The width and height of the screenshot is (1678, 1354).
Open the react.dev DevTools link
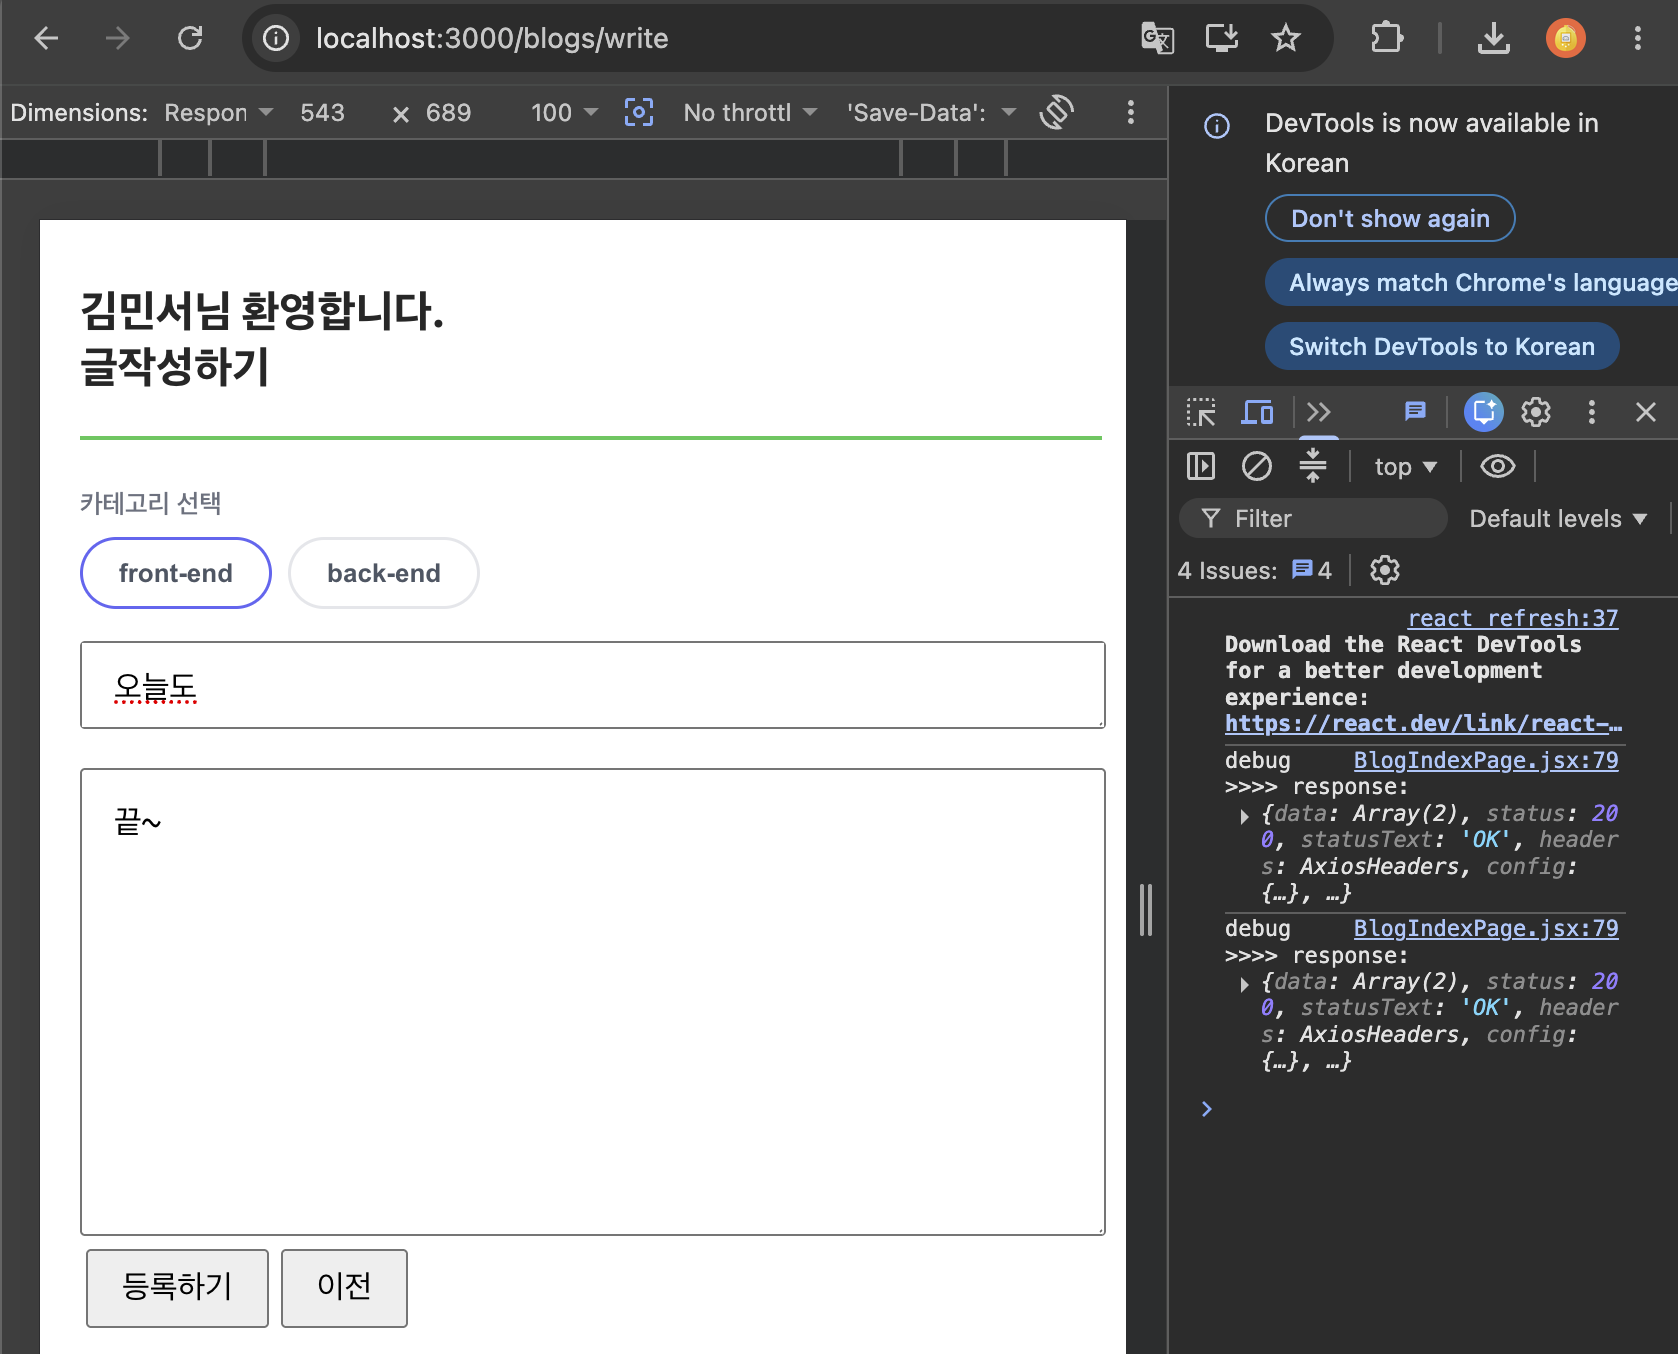(x=1423, y=723)
